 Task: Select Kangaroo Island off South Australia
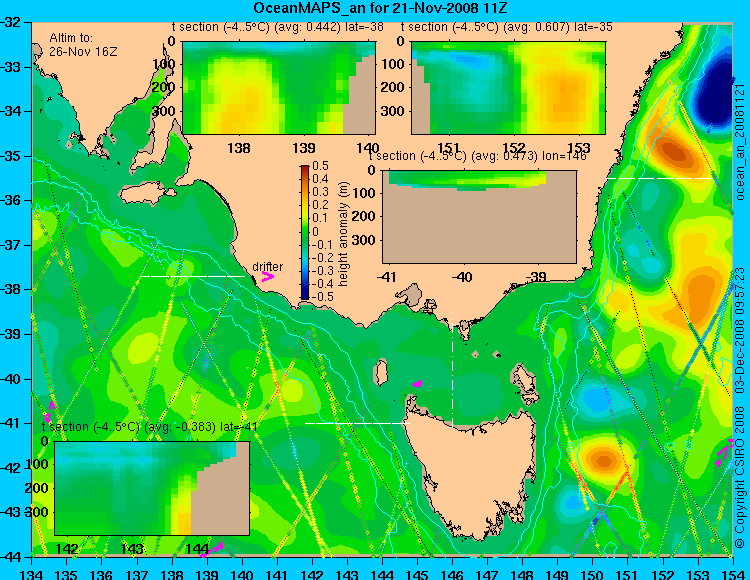point(147,195)
